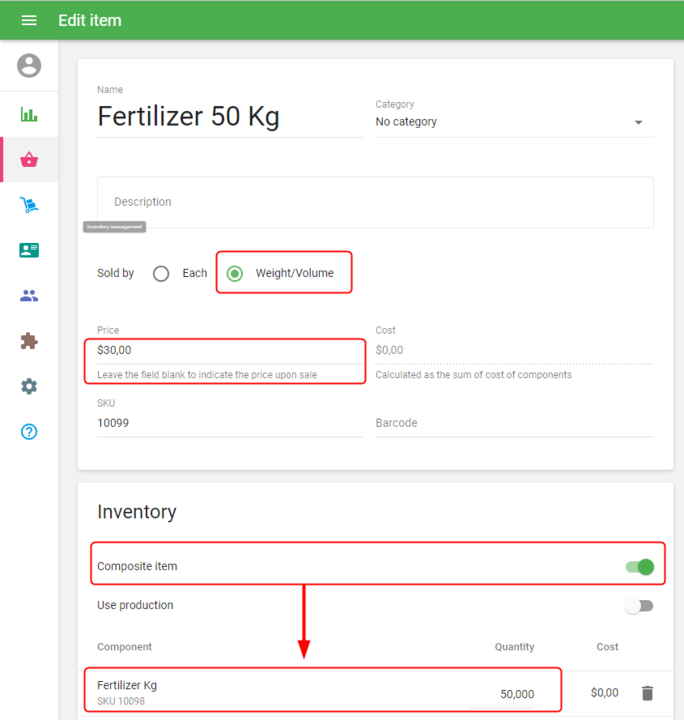This screenshot has height=720, width=684.
Task: Open the Integrations puzzle icon
Action: point(29,341)
